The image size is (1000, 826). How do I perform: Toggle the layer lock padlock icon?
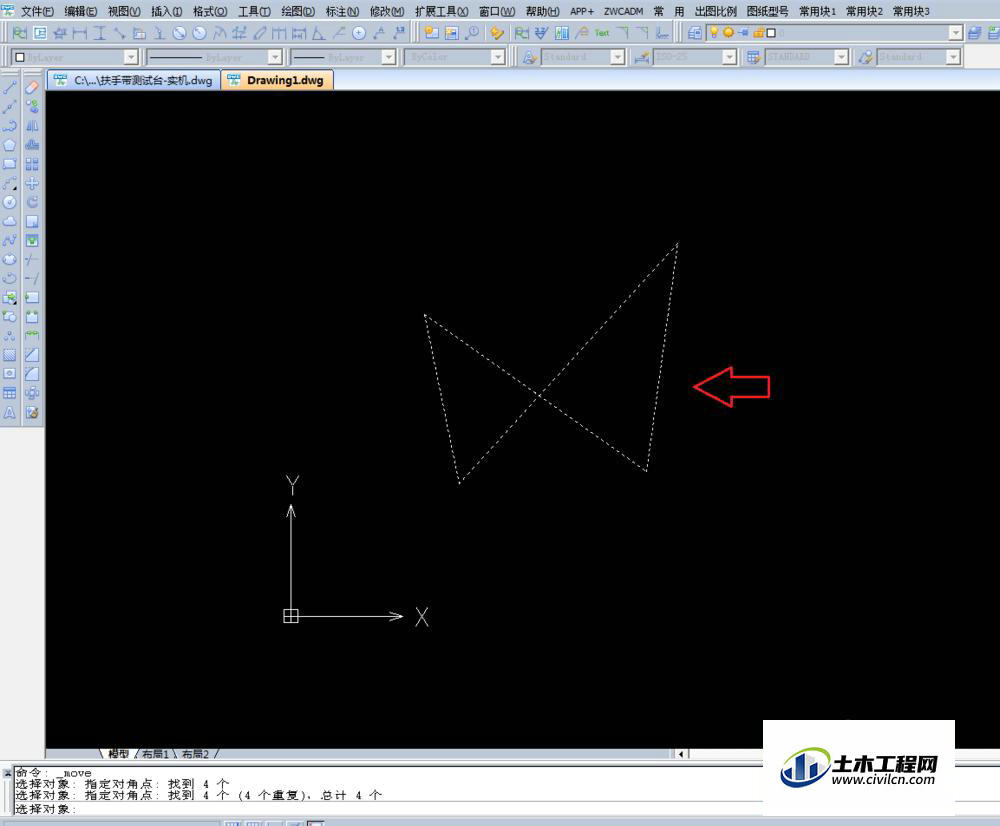(758, 33)
